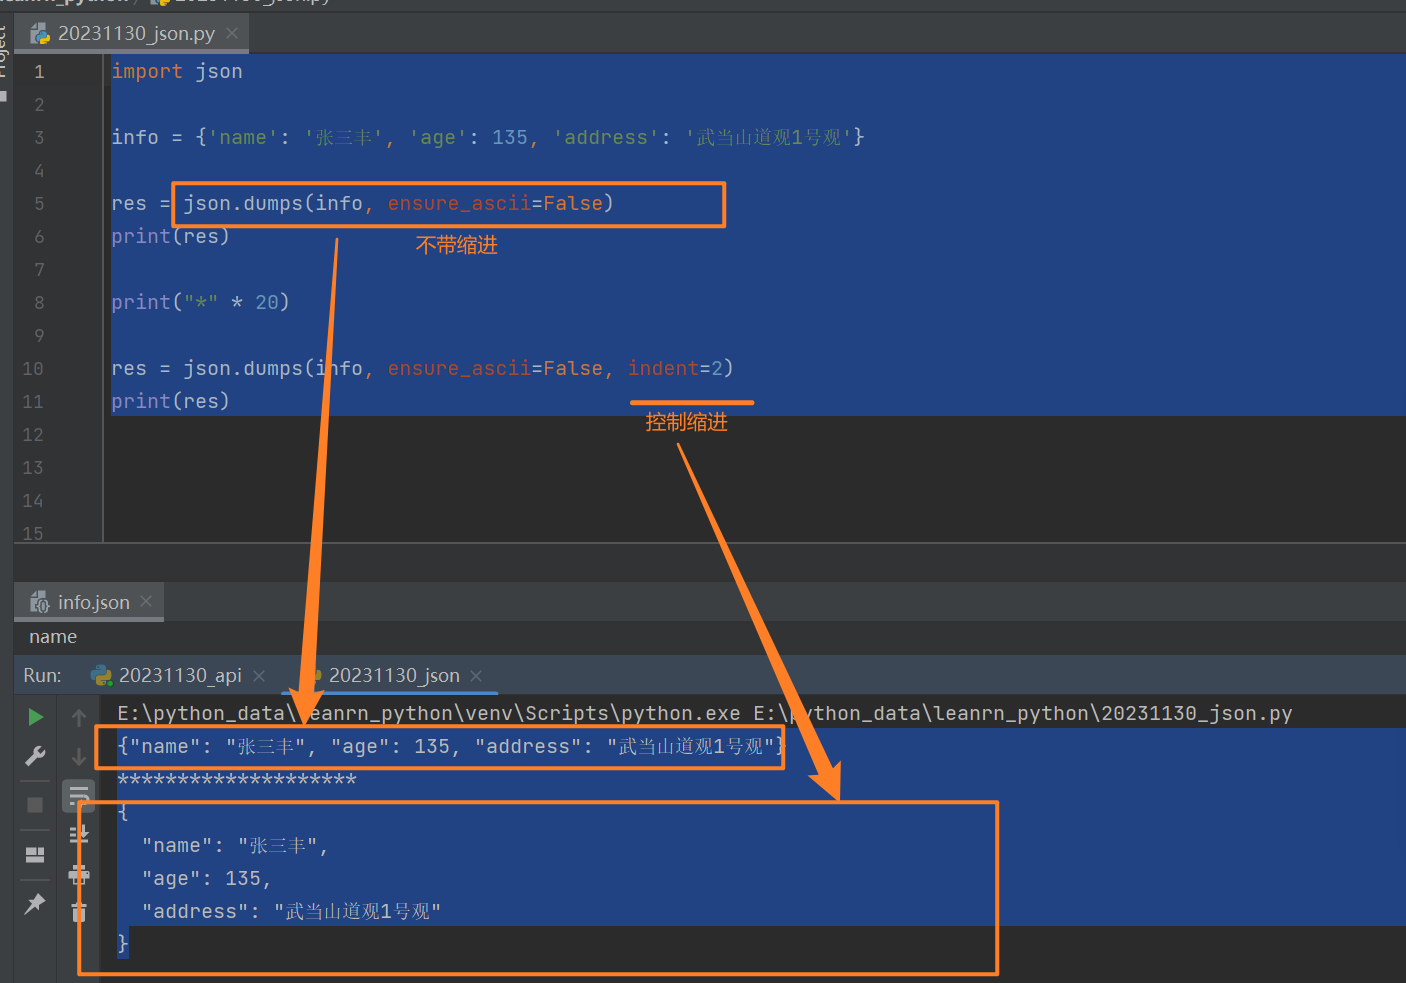Viewport: 1406px width, 983px height.
Task: Click the green Rerun button
Action: [35, 717]
